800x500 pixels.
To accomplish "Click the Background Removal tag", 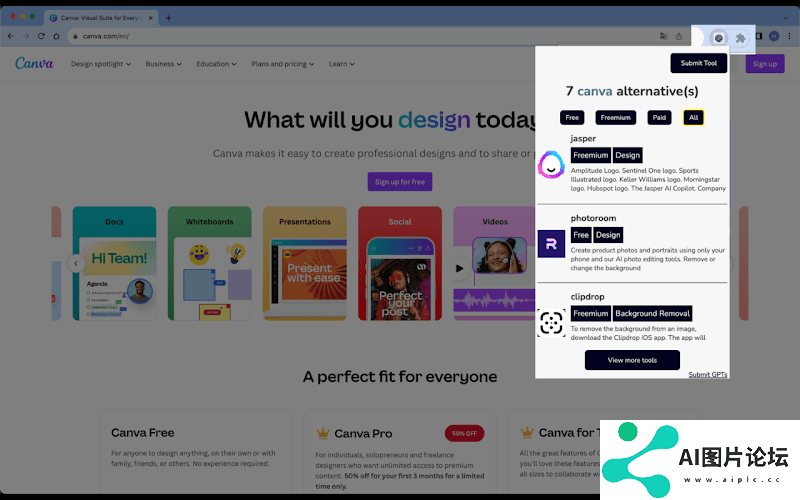I will [652, 313].
